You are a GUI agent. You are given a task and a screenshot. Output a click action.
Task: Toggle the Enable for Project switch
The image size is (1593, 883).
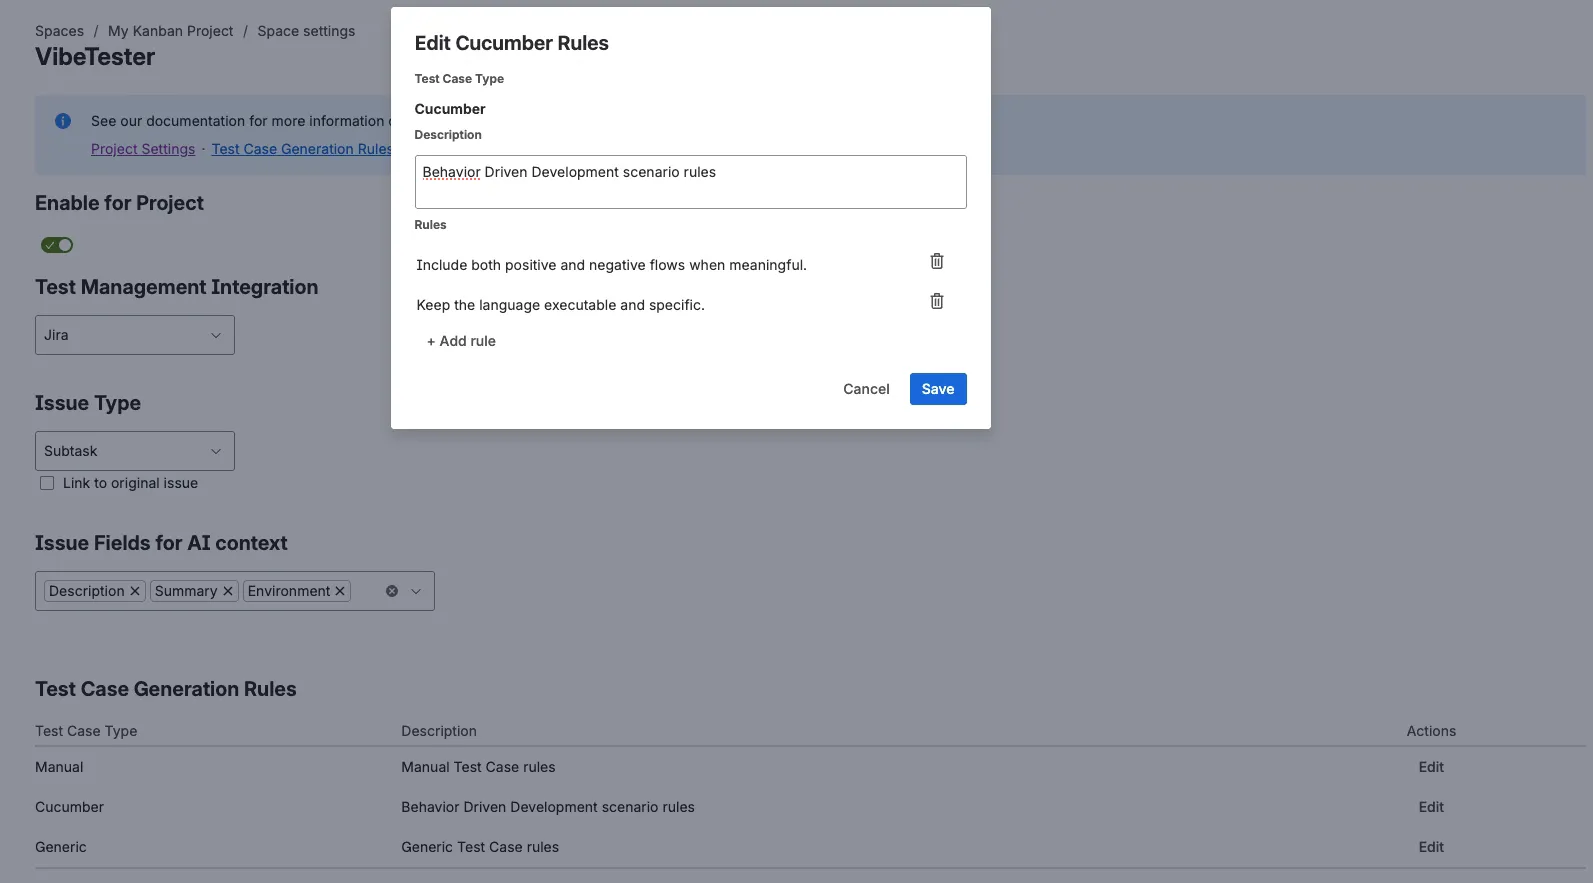click(x=57, y=245)
